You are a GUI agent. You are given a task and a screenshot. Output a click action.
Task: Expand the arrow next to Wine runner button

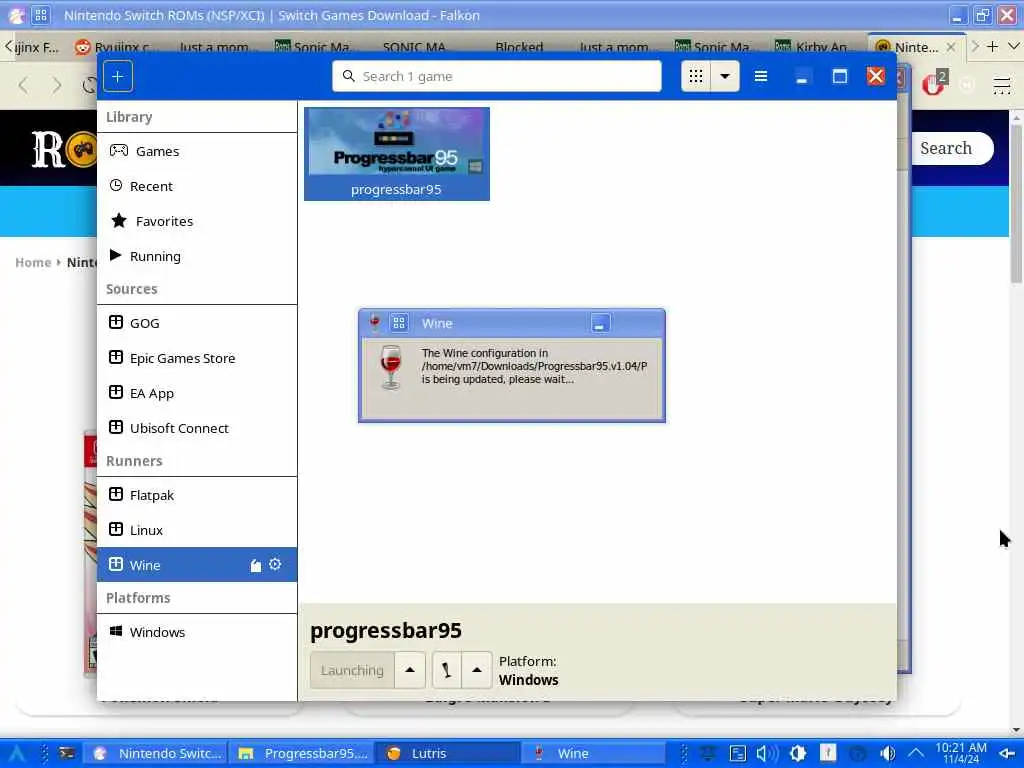[x=477, y=670]
